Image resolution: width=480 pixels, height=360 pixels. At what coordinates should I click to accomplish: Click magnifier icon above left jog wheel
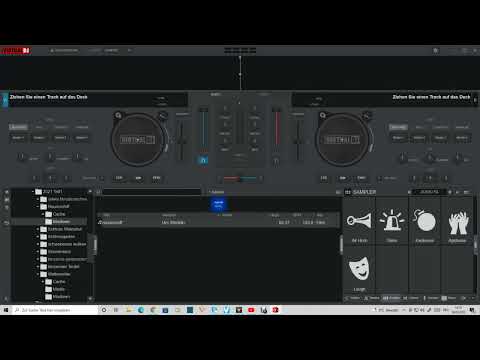click(118, 115)
